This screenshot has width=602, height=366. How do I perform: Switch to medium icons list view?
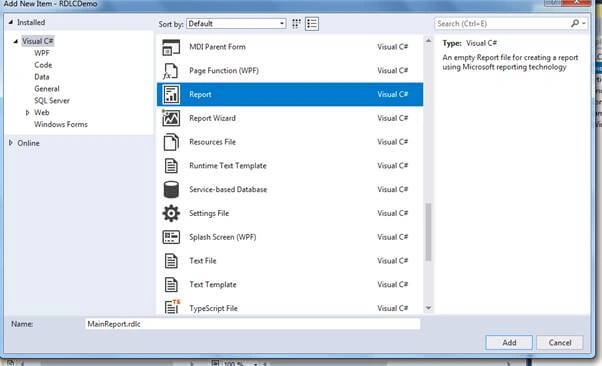pyautogui.click(x=312, y=24)
